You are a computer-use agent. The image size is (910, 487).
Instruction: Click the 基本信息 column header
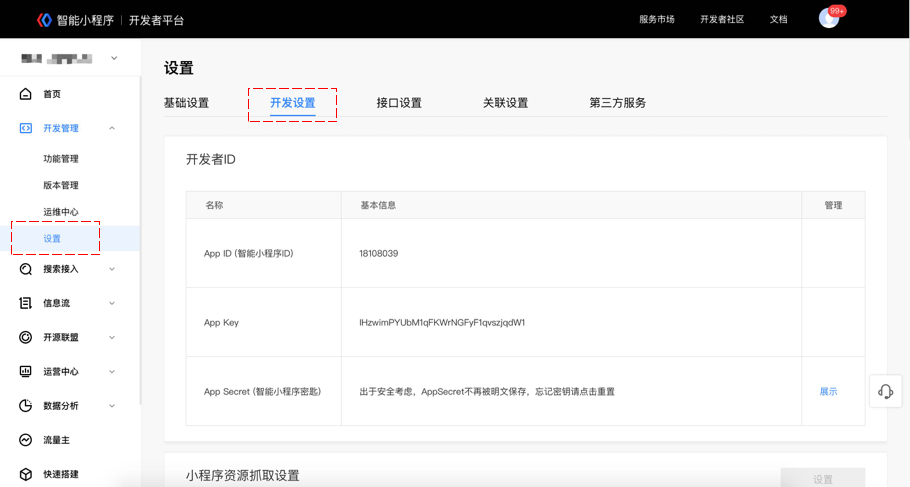(x=378, y=205)
